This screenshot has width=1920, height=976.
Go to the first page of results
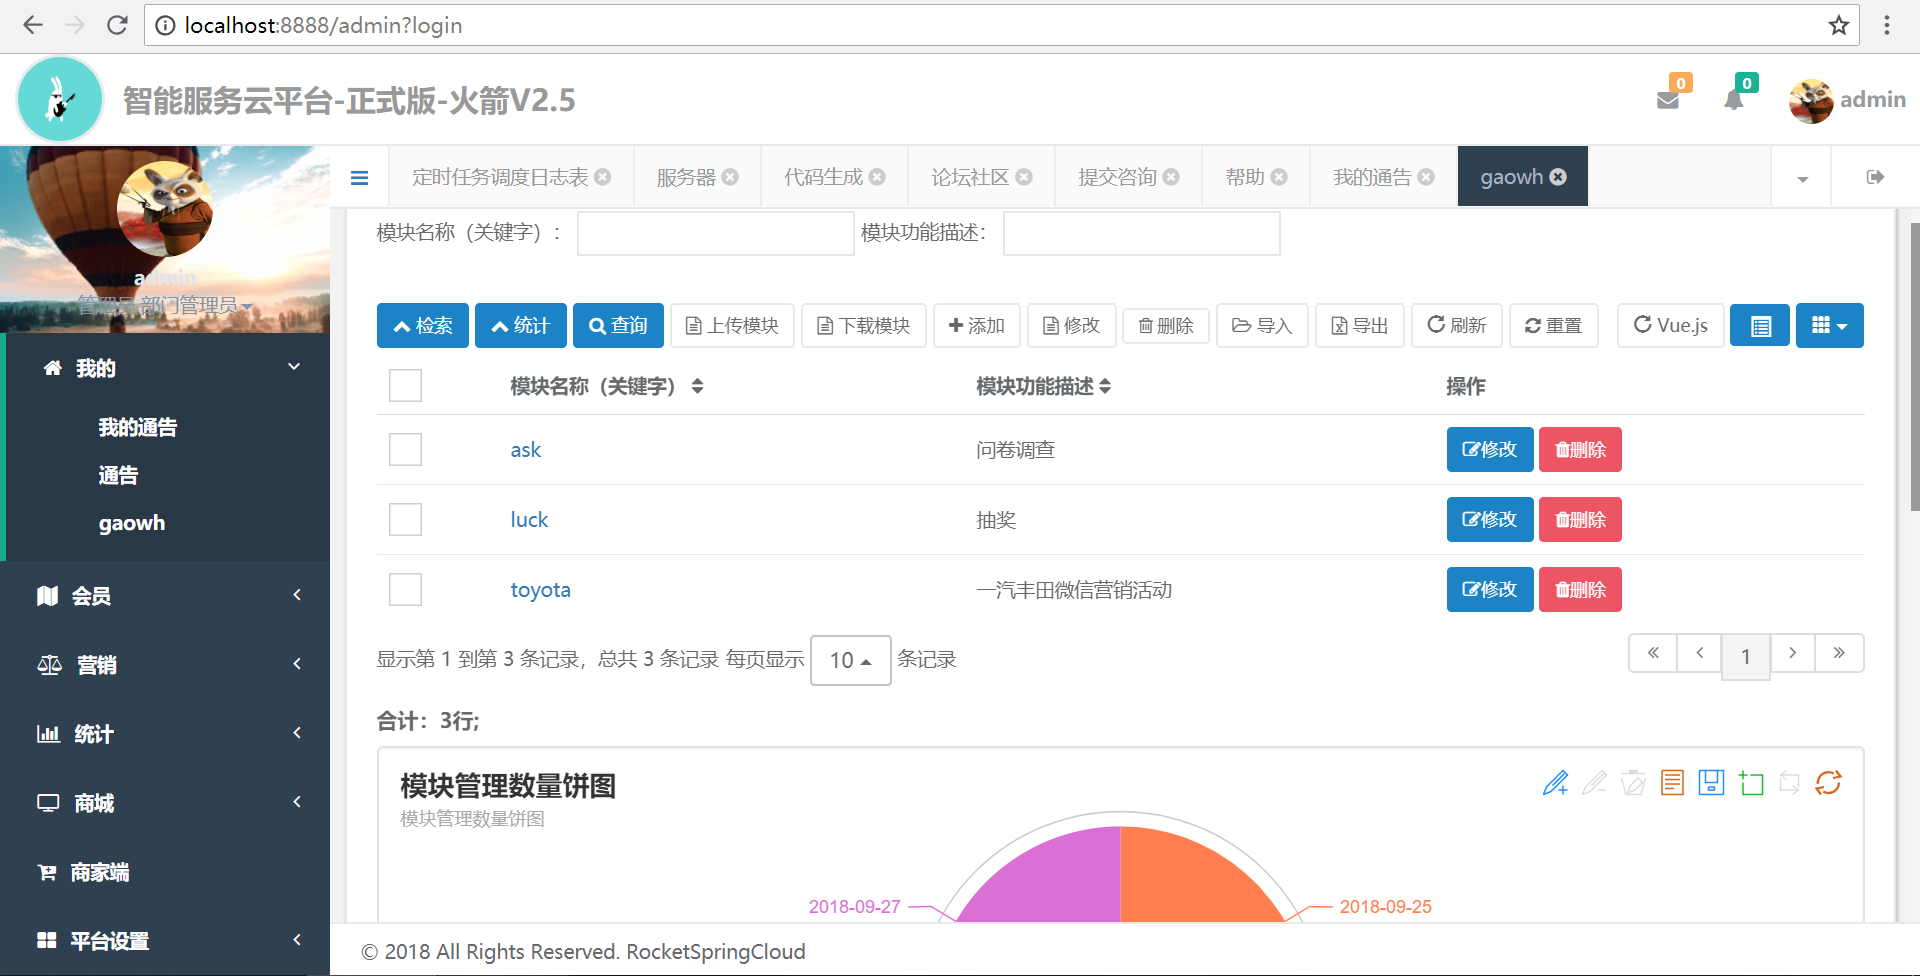point(1653,653)
